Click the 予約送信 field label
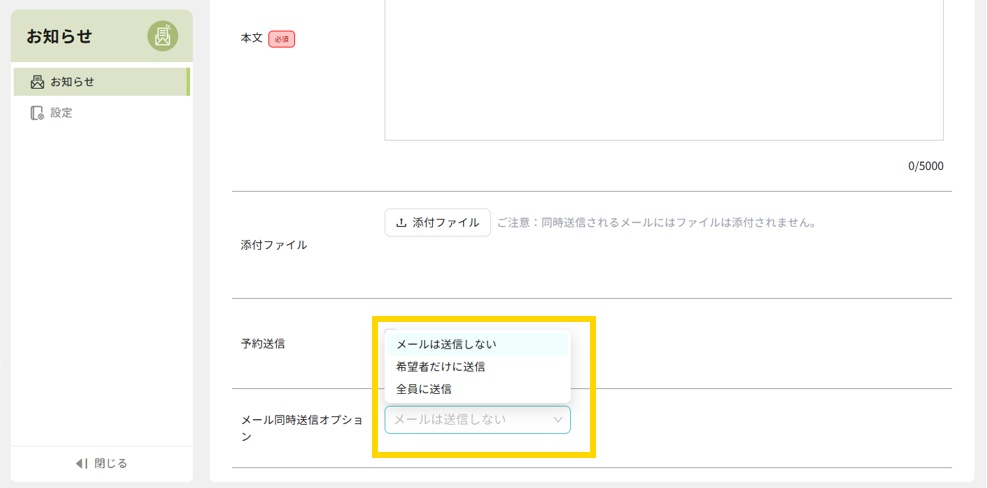The height and width of the screenshot is (488, 987). (x=263, y=344)
